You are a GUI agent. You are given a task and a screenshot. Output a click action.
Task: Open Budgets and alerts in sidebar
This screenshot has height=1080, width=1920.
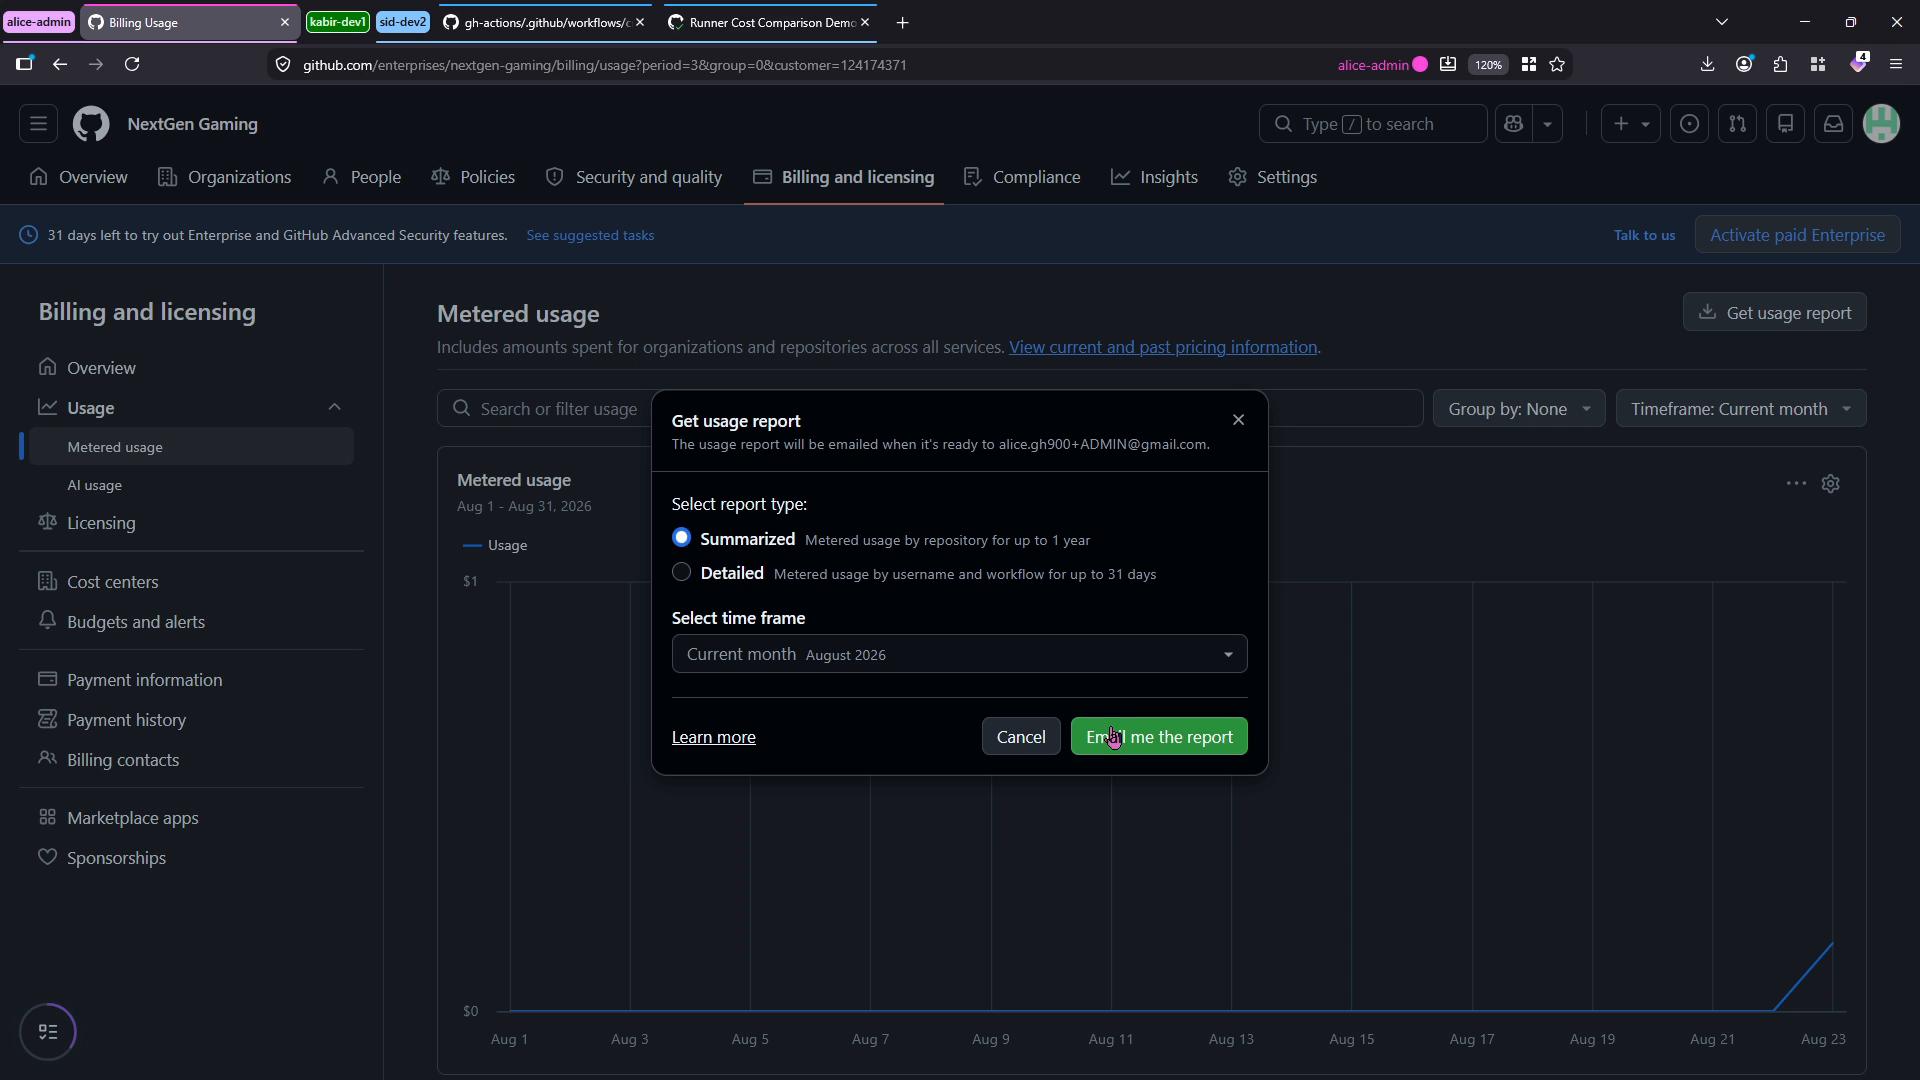tap(191, 622)
